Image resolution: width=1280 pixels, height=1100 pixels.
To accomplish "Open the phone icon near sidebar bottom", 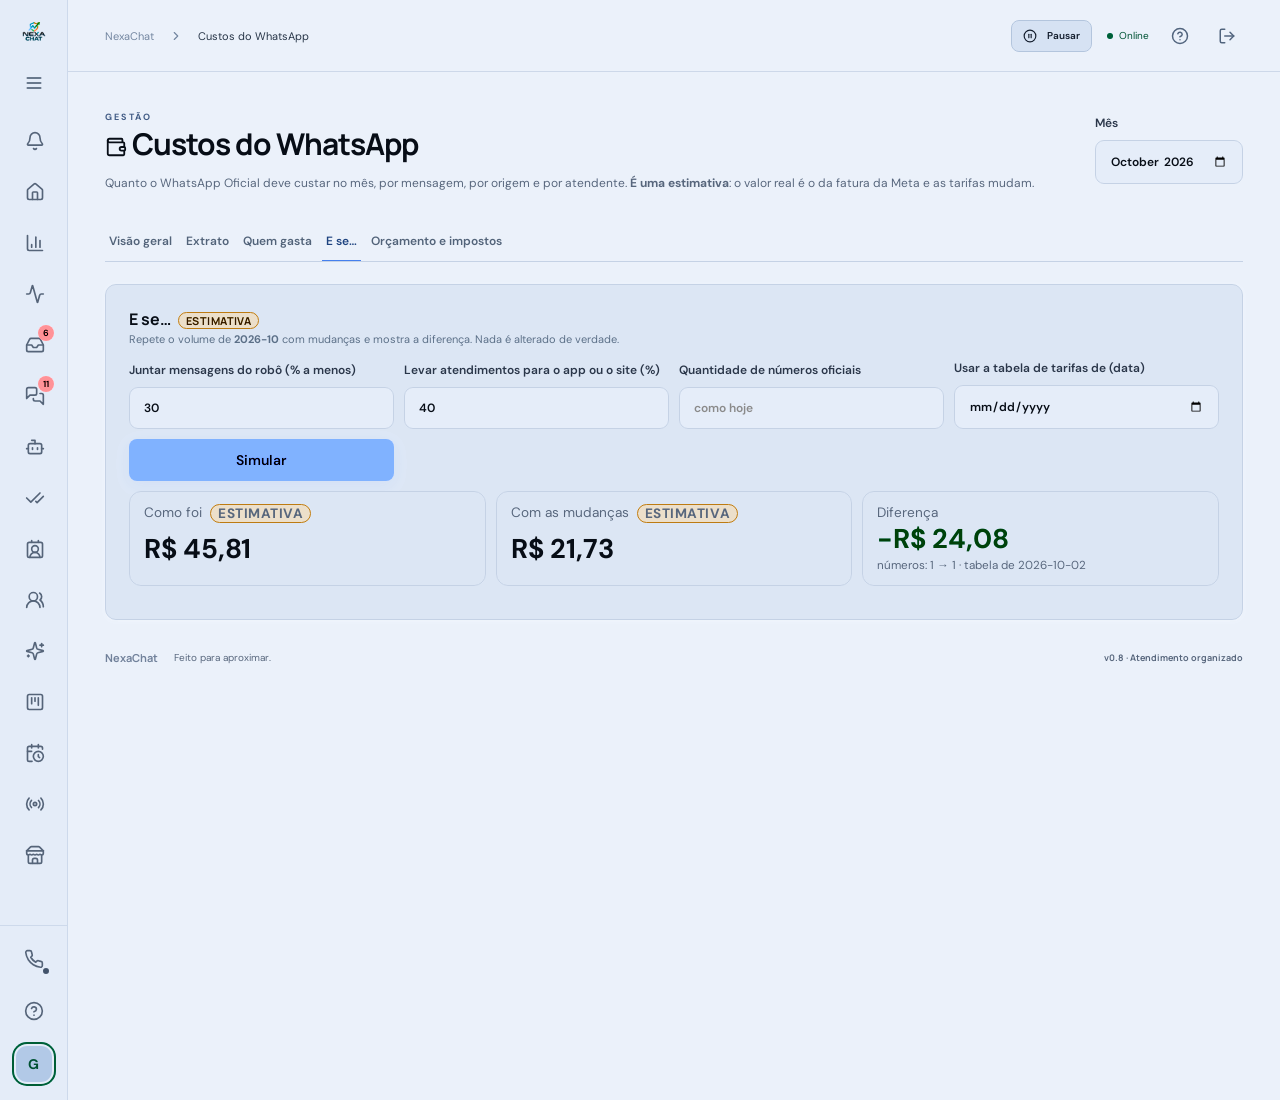I will click(x=34, y=959).
